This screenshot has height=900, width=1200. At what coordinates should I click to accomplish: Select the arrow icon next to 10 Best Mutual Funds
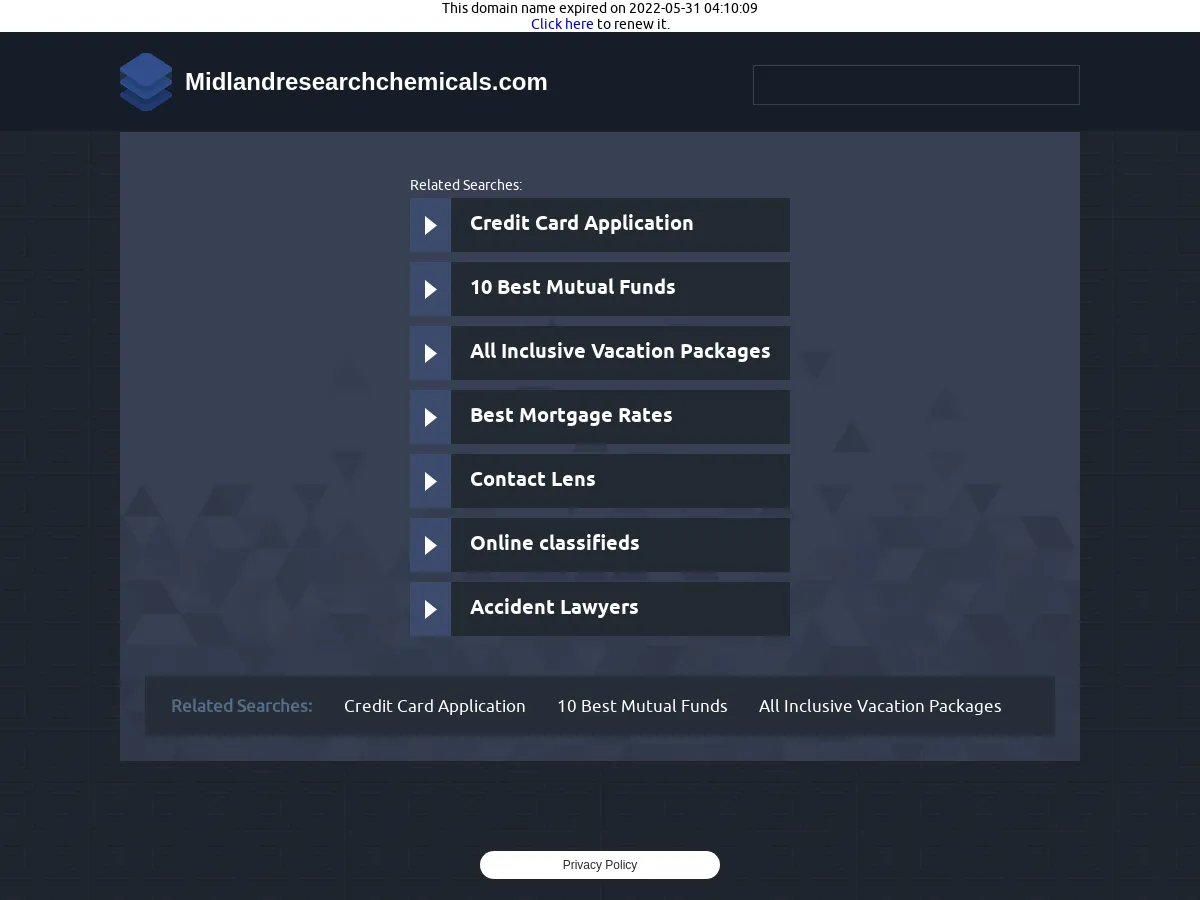(x=430, y=288)
